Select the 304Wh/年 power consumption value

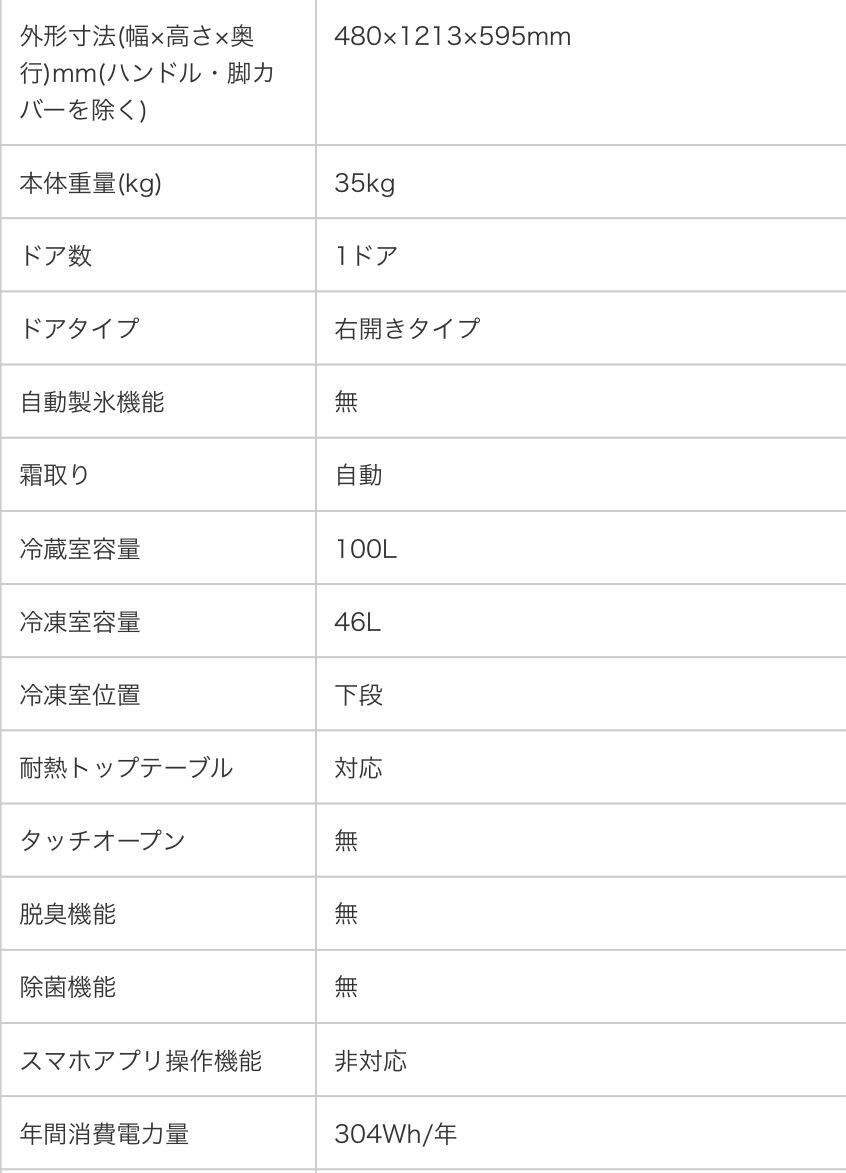coord(395,1134)
